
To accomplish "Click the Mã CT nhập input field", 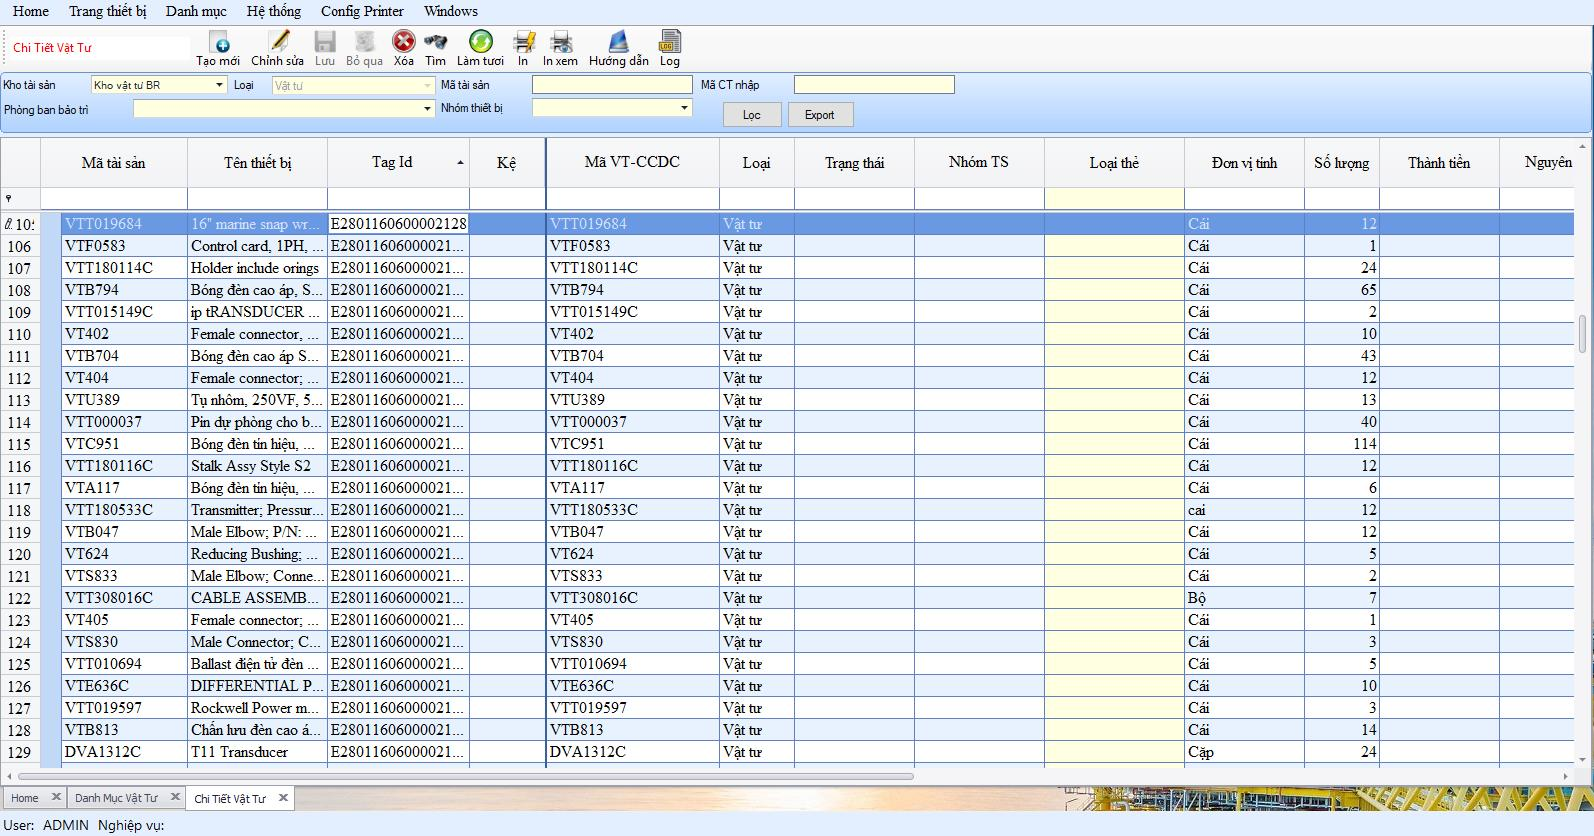I will 873,85.
